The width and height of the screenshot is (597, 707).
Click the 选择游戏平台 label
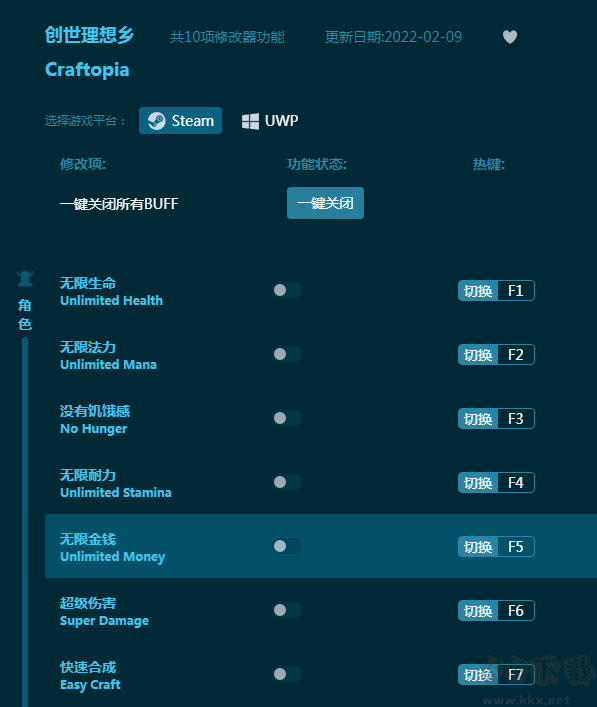pyautogui.click(x=85, y=121)
